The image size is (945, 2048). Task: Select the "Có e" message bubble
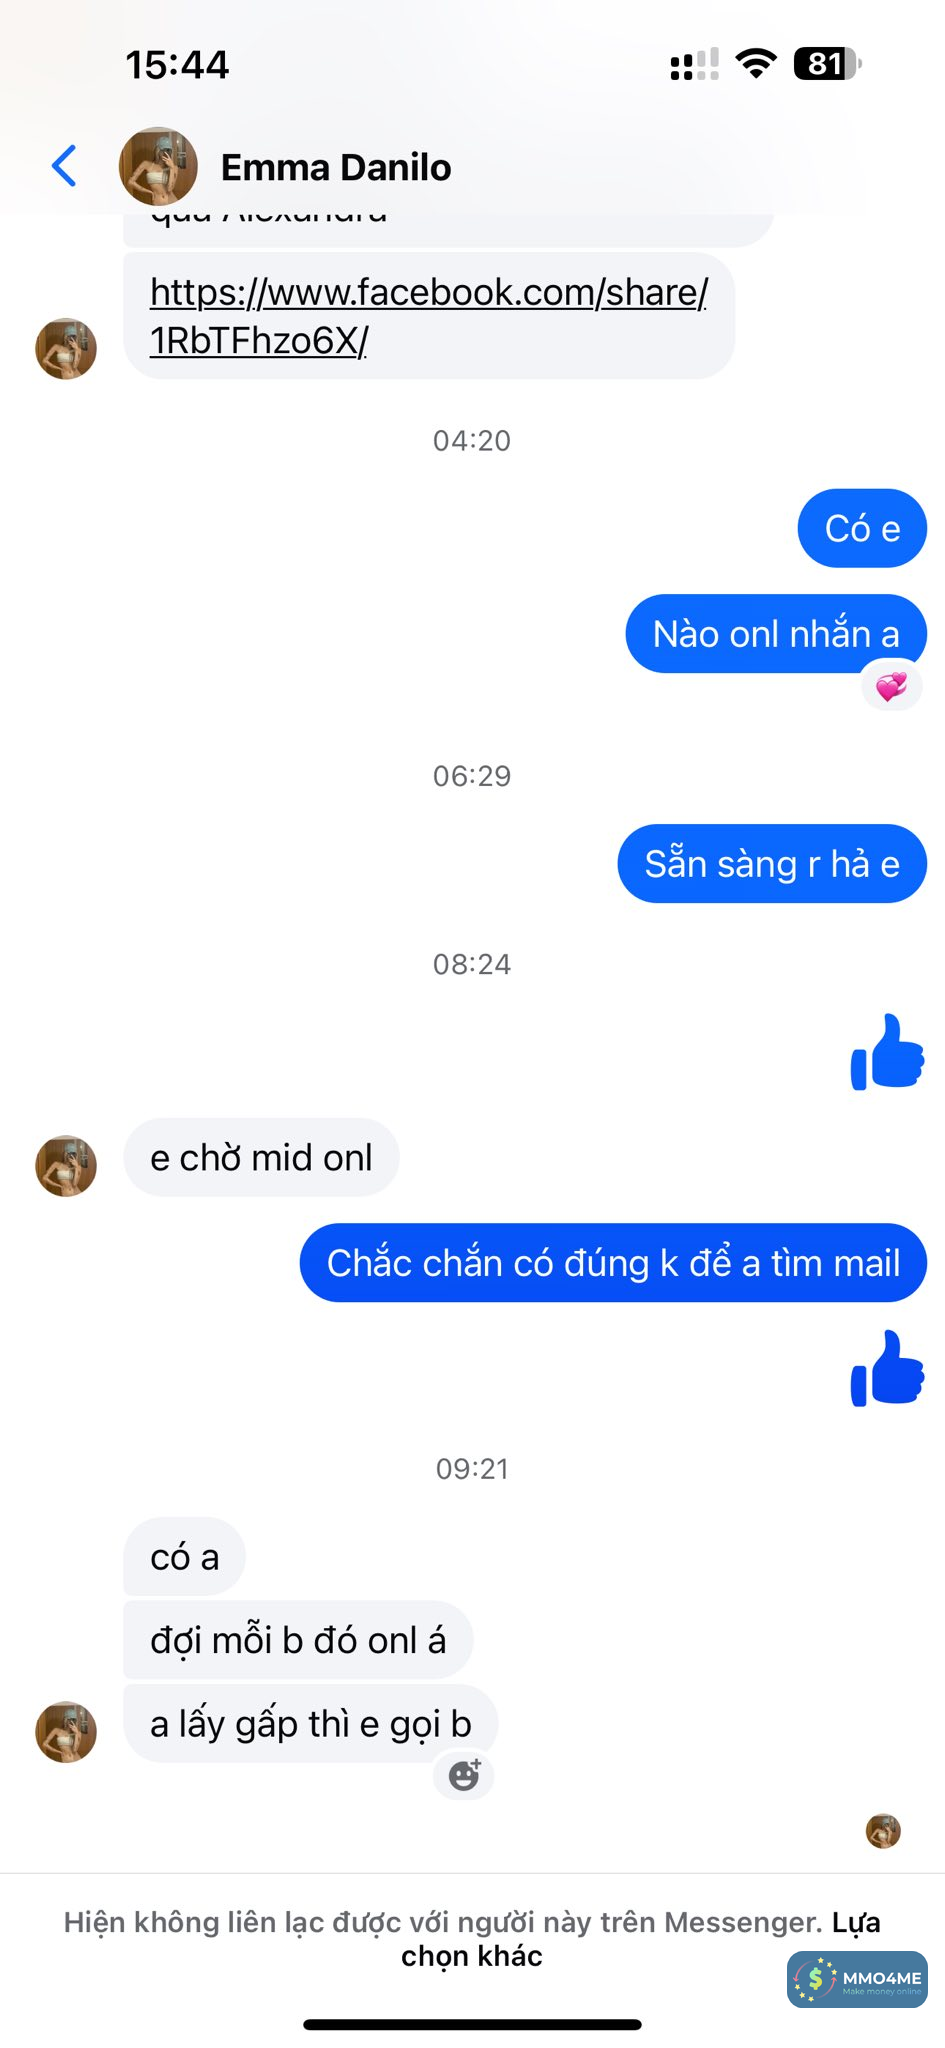coord(862,528)
